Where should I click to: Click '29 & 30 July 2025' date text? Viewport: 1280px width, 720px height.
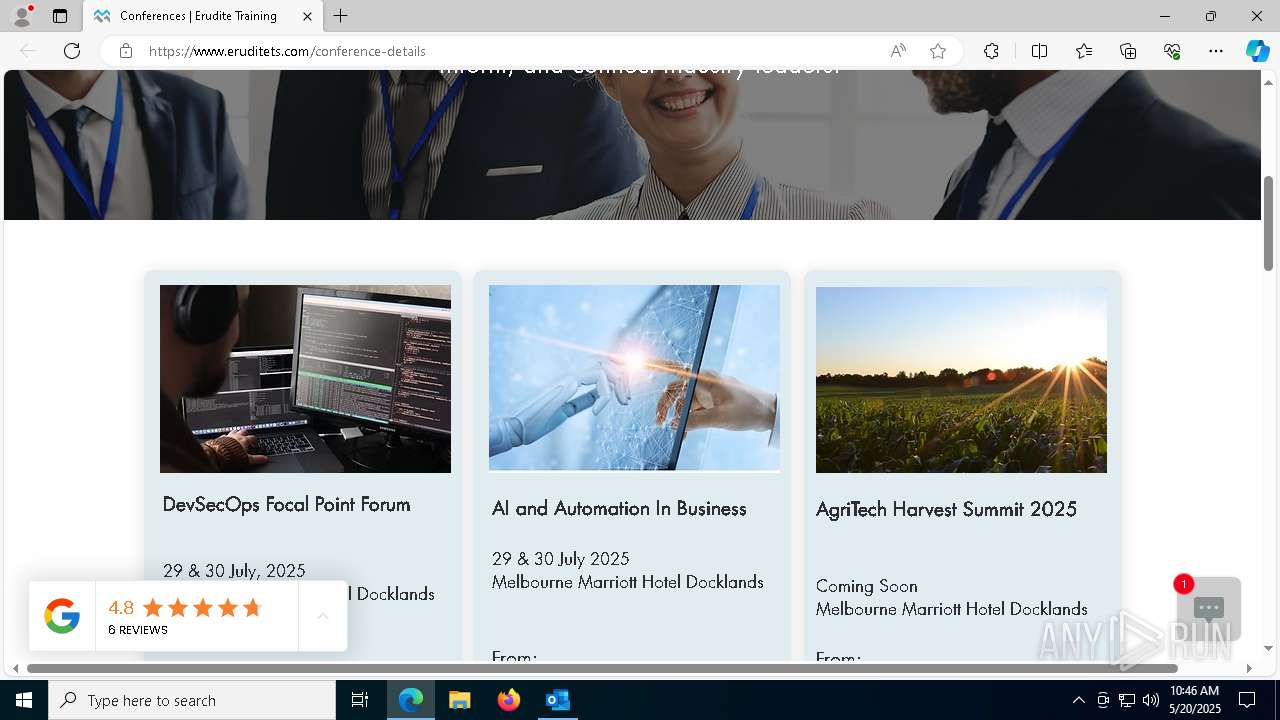pyautogui.click(x=560, y=559)
